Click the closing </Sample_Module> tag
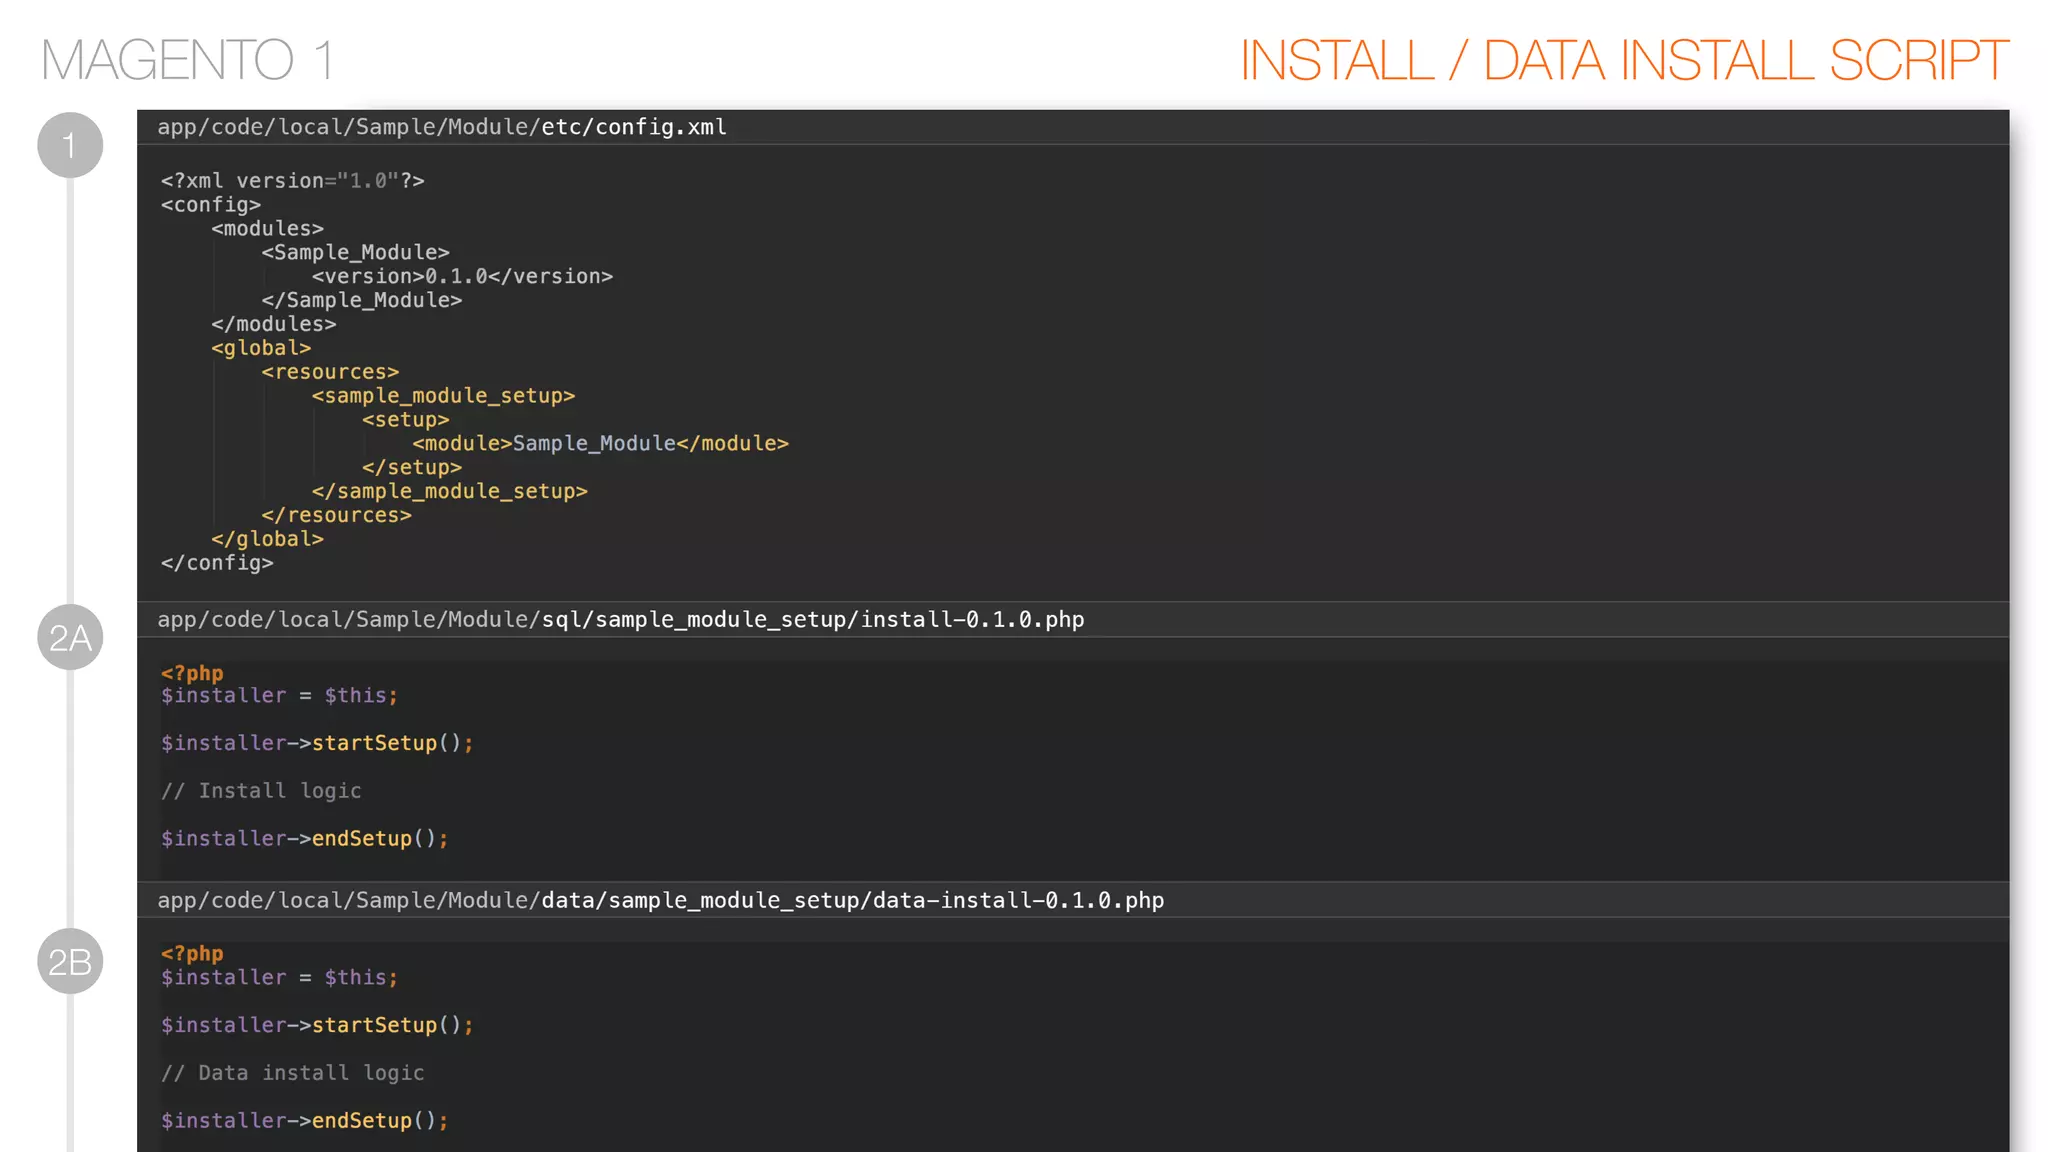2048x1152 pixels. (362, 300)
